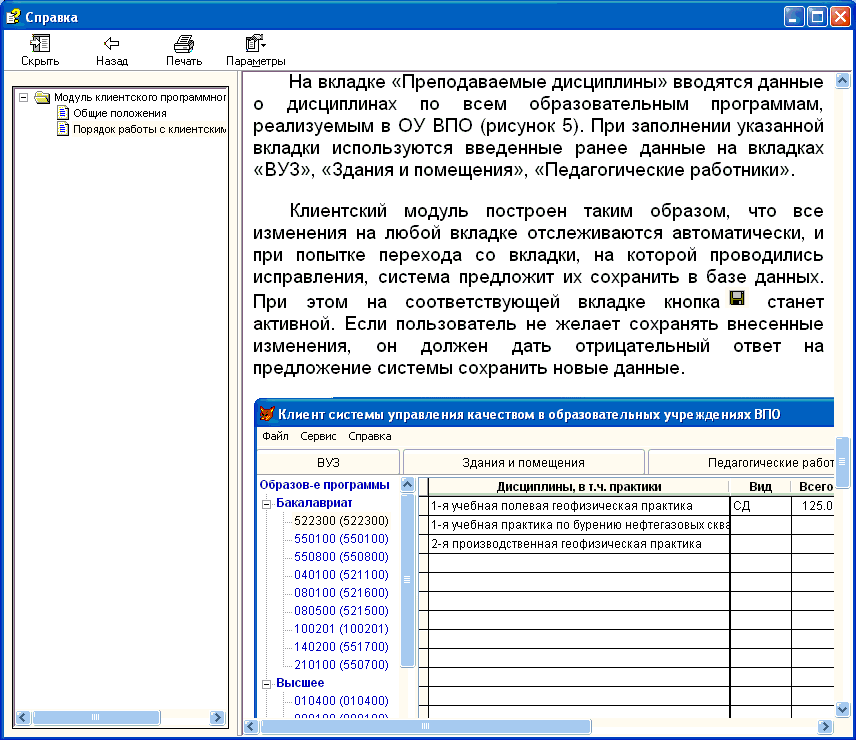The width and height of the screenshot is (856, 740).
Task: Select program 210100 (550700)
Action: point(341,665)
